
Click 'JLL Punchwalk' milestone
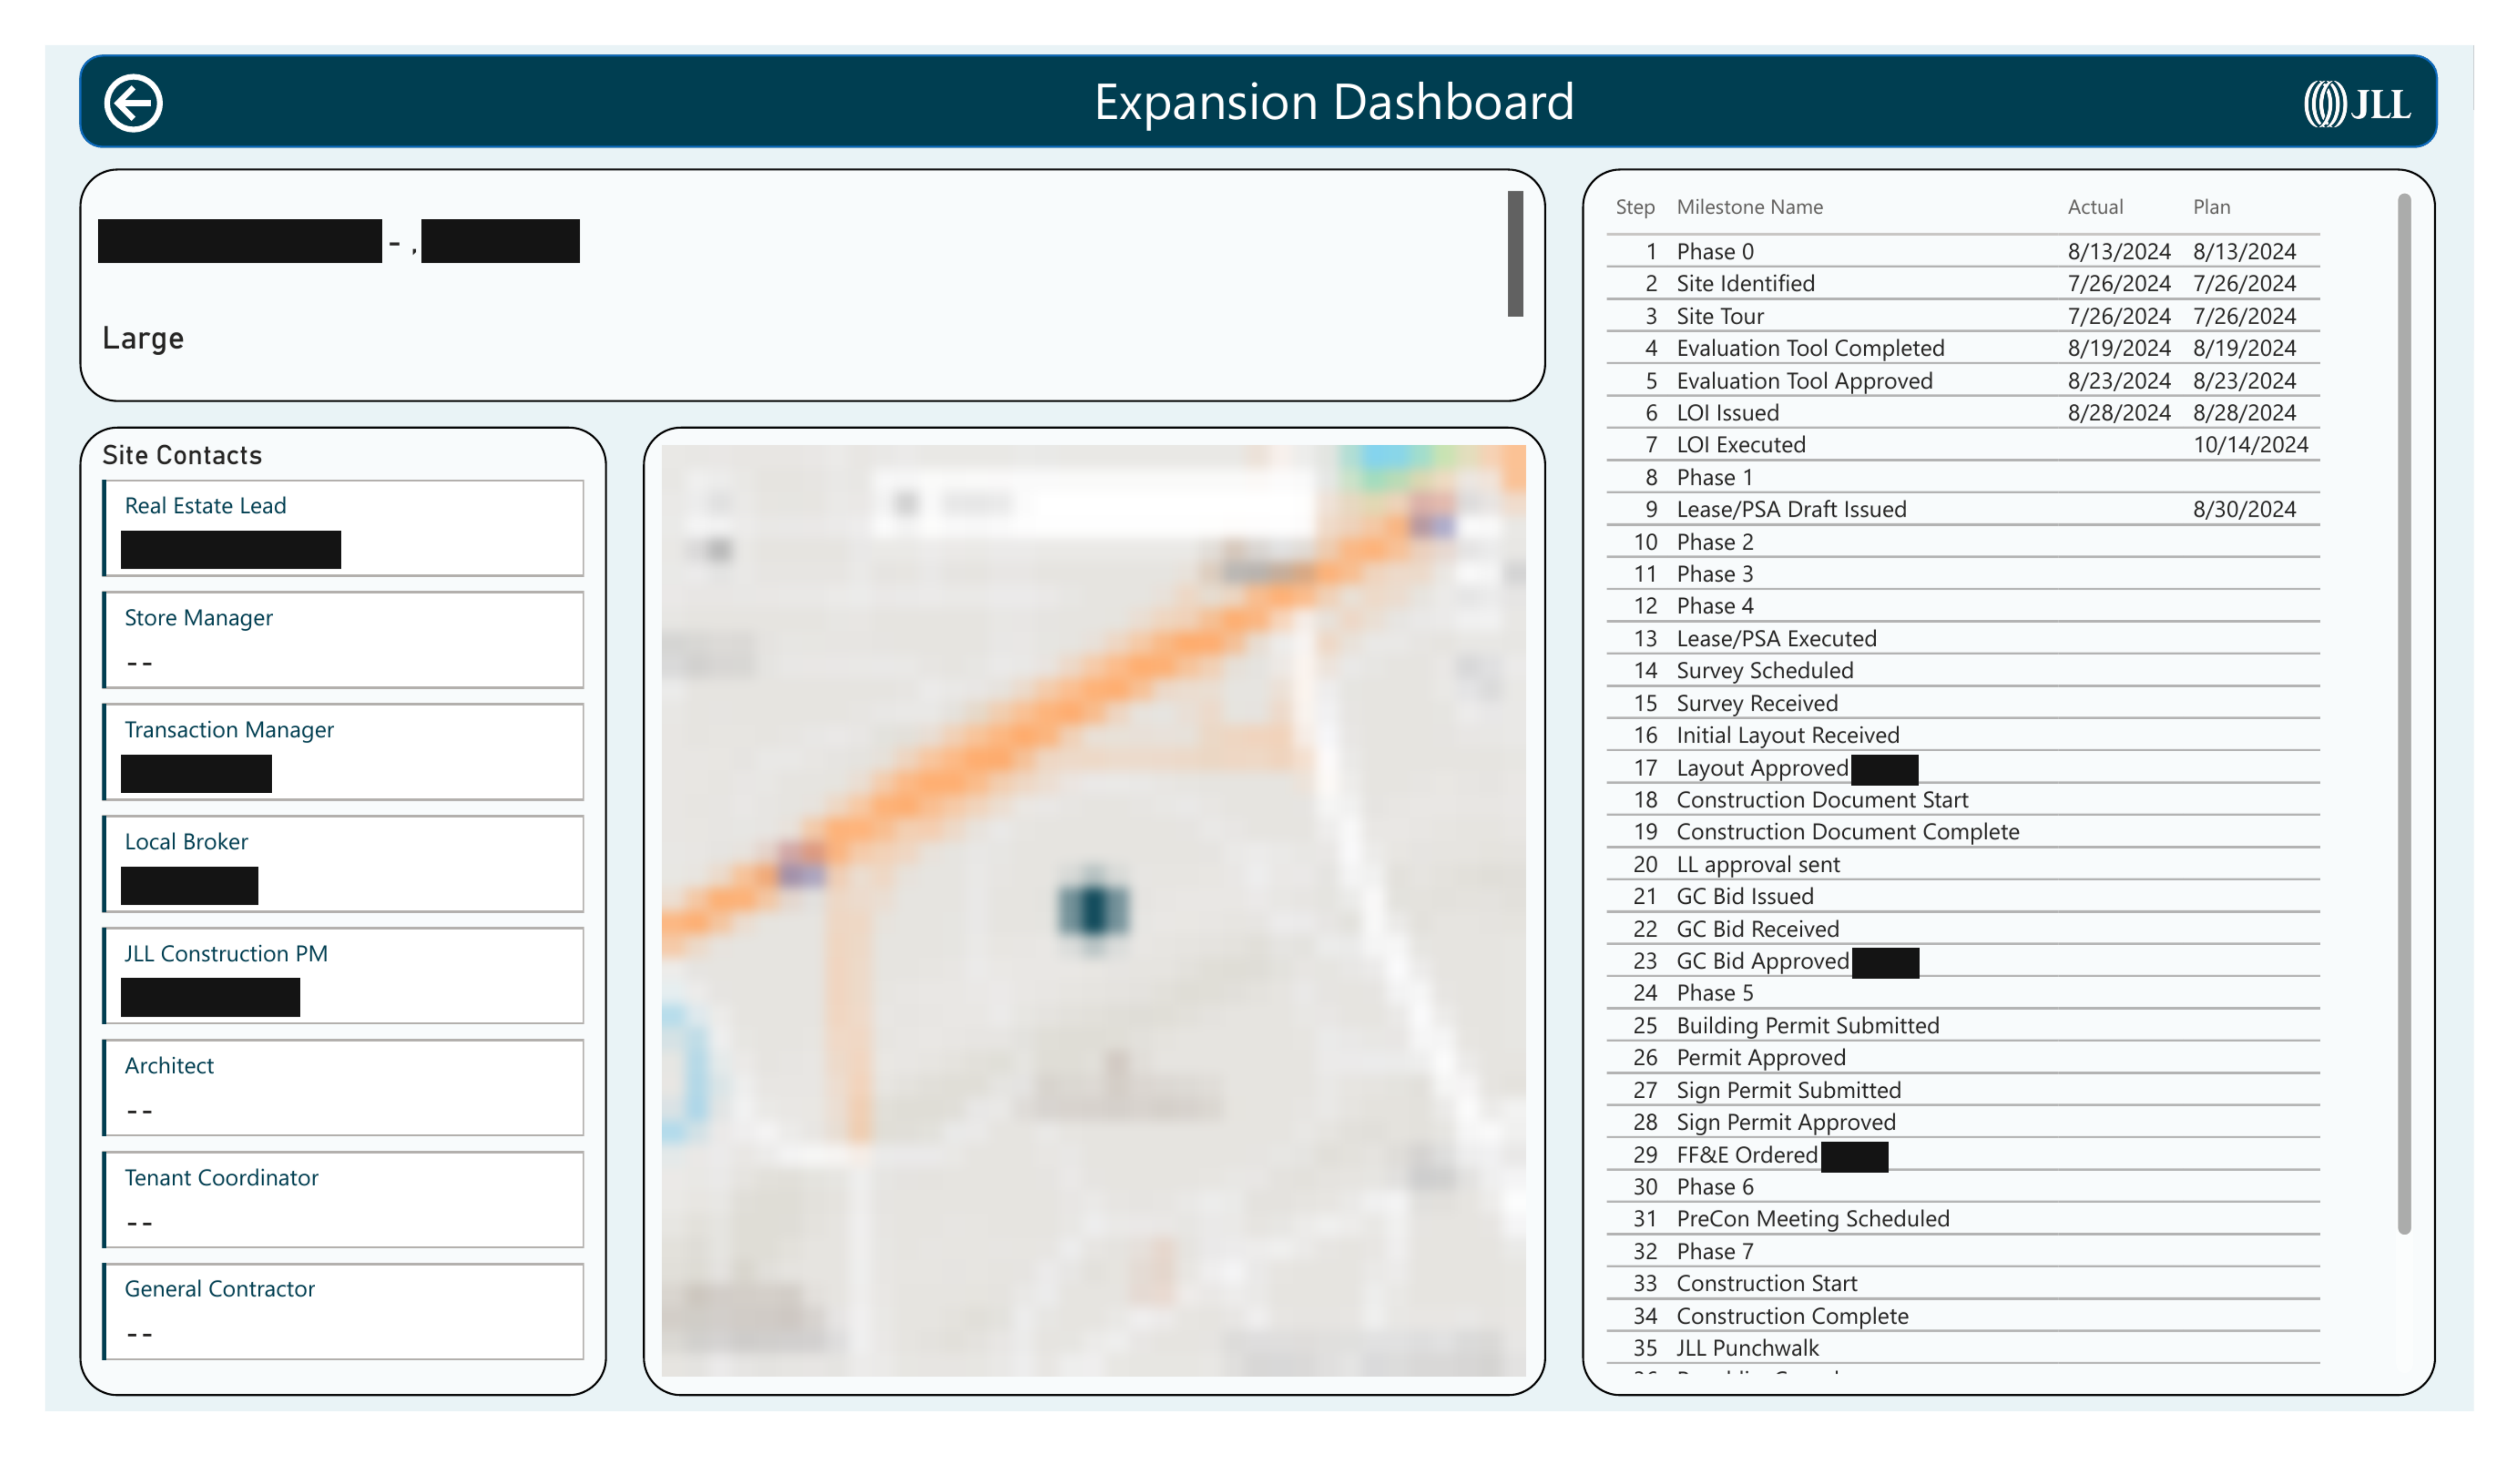click(x=1747, y=1348)
